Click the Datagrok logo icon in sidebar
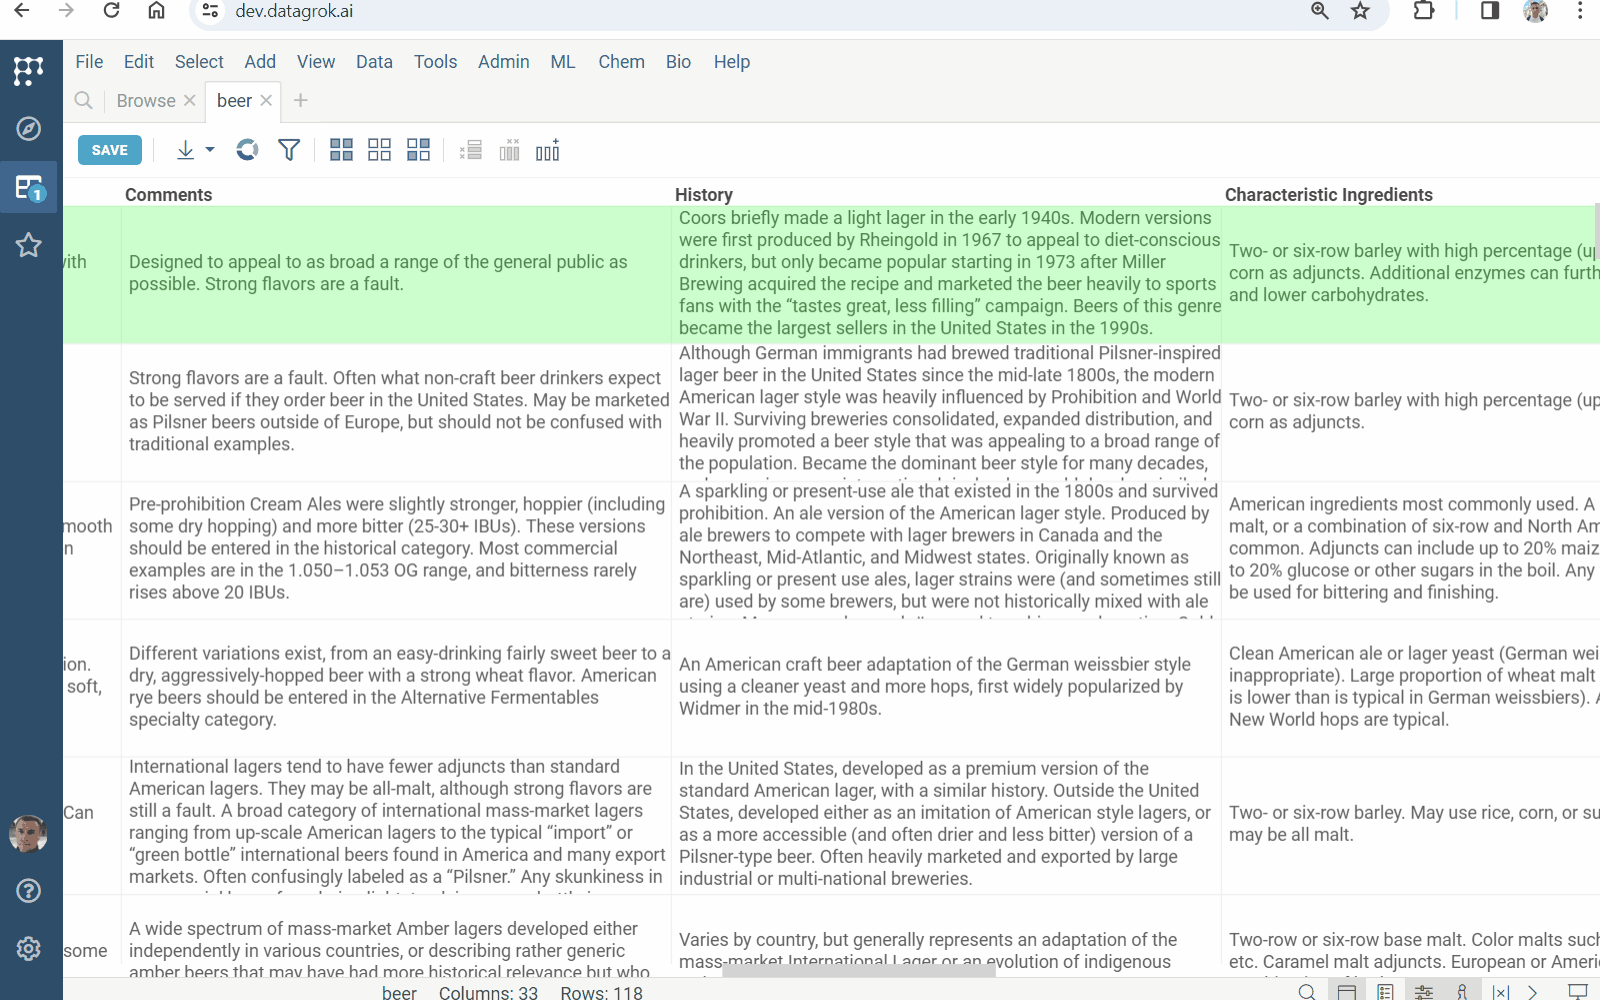 tap(28, 70)
